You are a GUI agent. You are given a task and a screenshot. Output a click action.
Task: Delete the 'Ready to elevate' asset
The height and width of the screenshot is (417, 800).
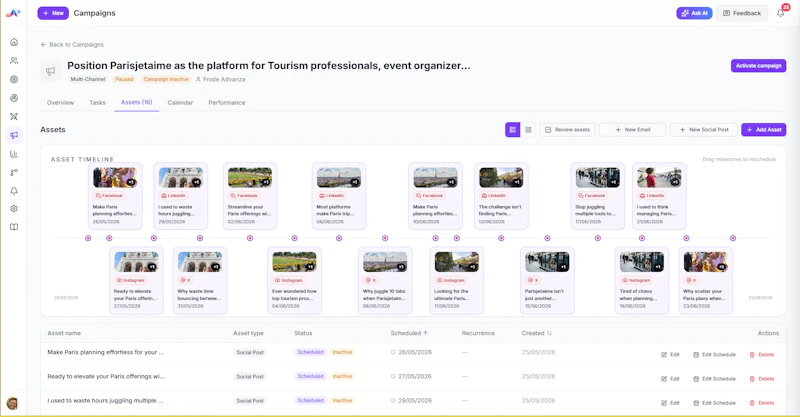pos(762,379)
